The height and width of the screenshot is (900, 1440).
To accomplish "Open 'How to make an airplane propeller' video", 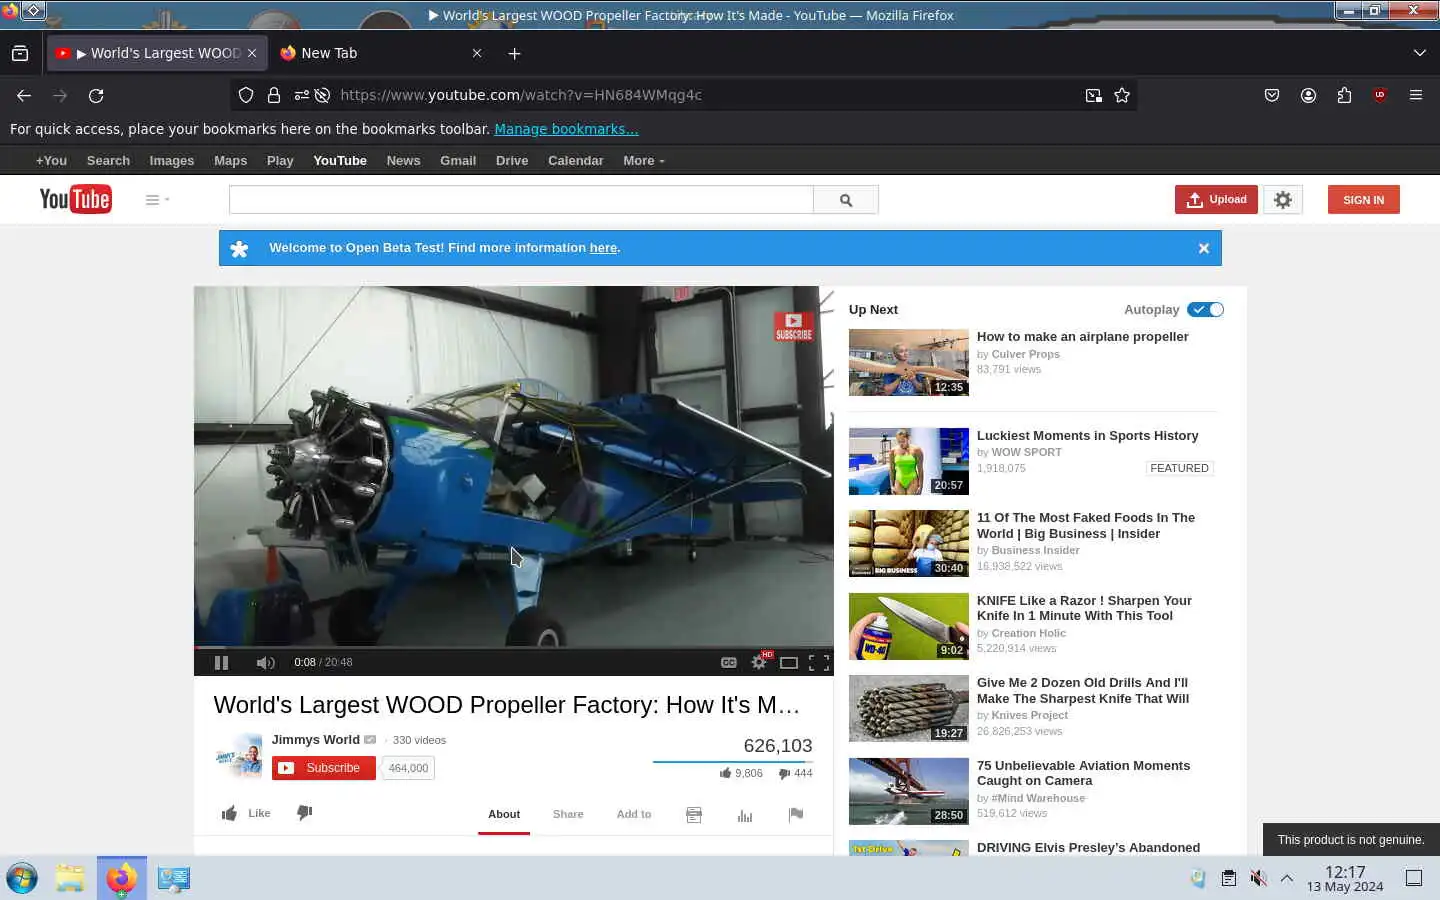I will click(x=1083, y=337).
